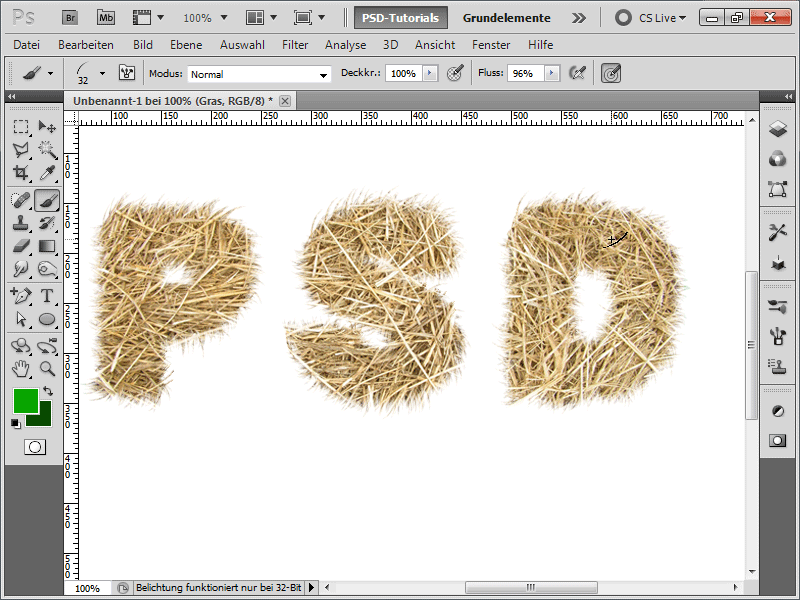Screen dimensions: 800x600
Task: Activate the Pen tool
Action: point(21,295)
